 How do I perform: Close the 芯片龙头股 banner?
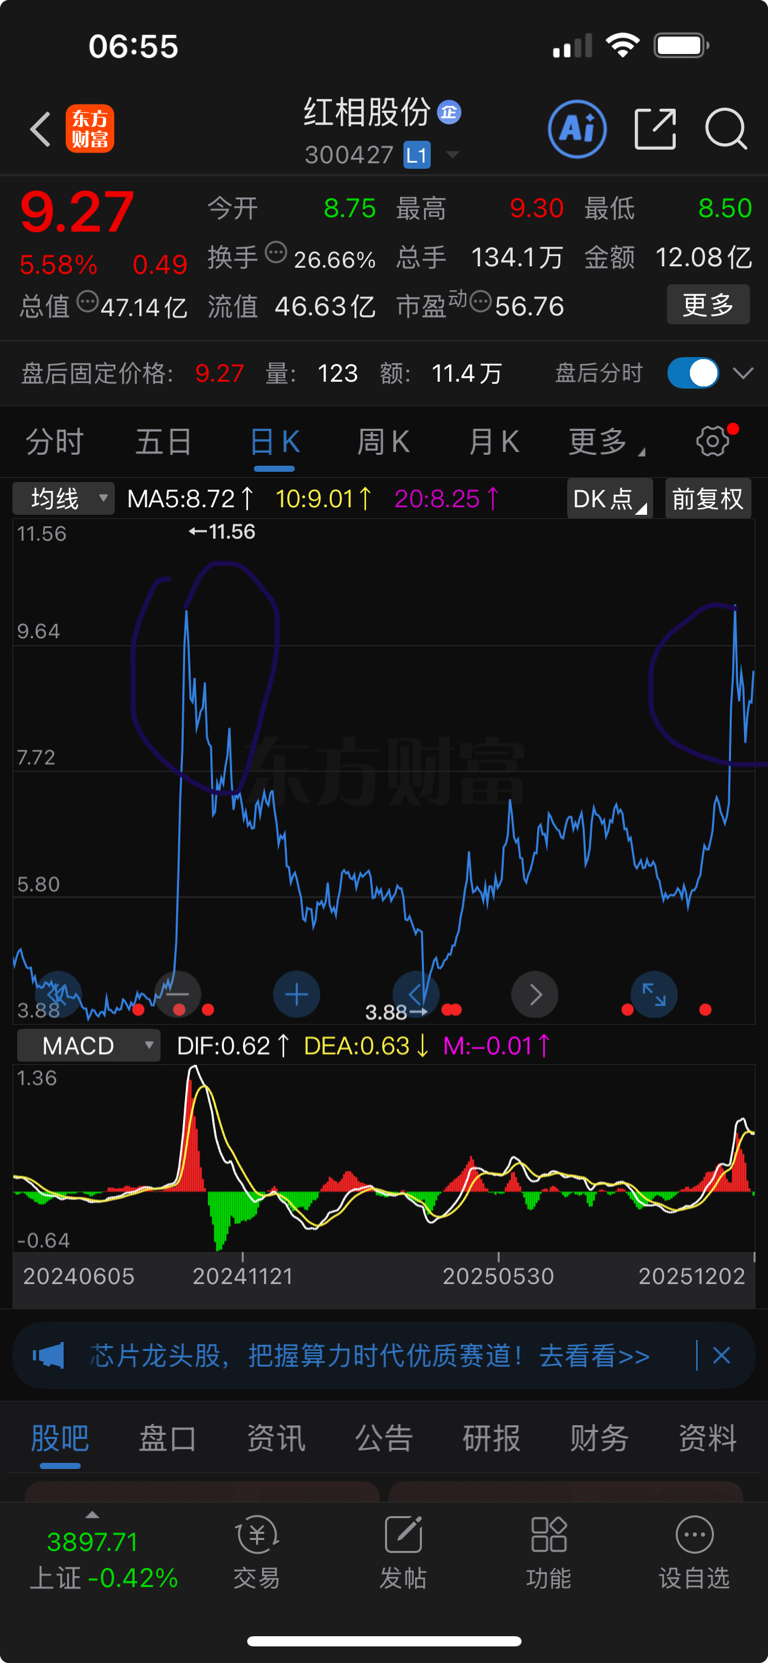coord(722,1356)
